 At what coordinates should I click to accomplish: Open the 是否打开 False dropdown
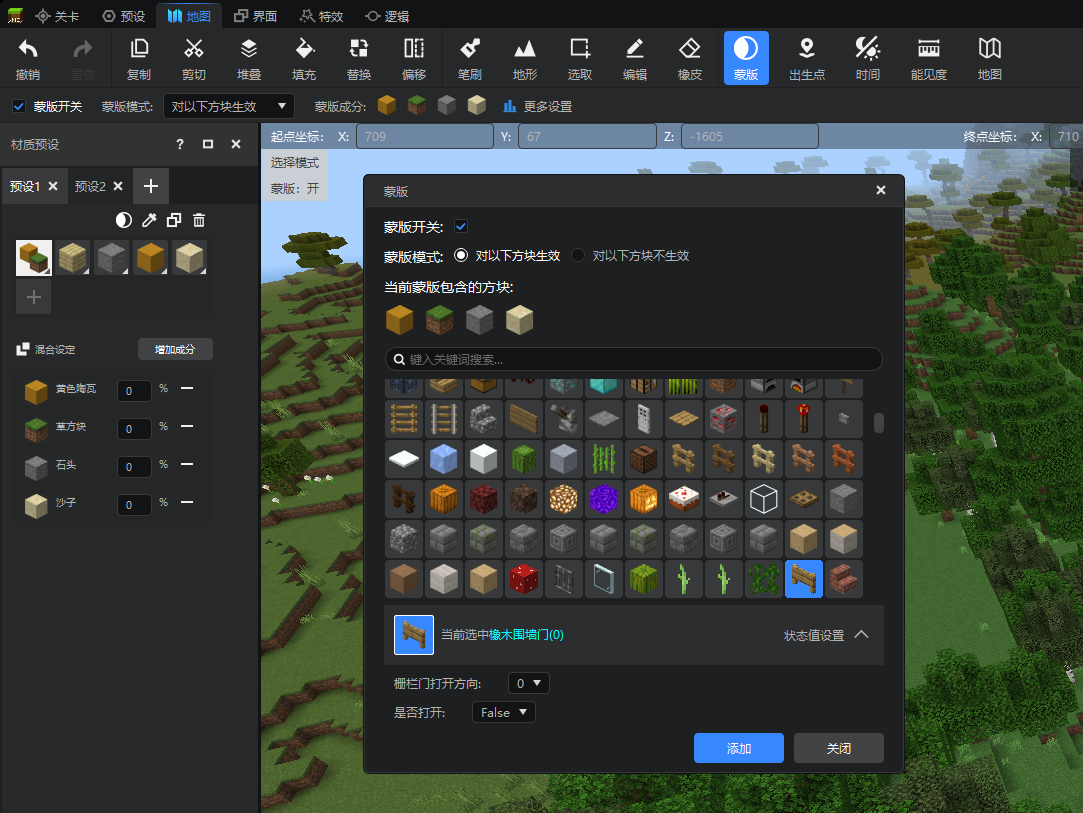click(504, 712)
